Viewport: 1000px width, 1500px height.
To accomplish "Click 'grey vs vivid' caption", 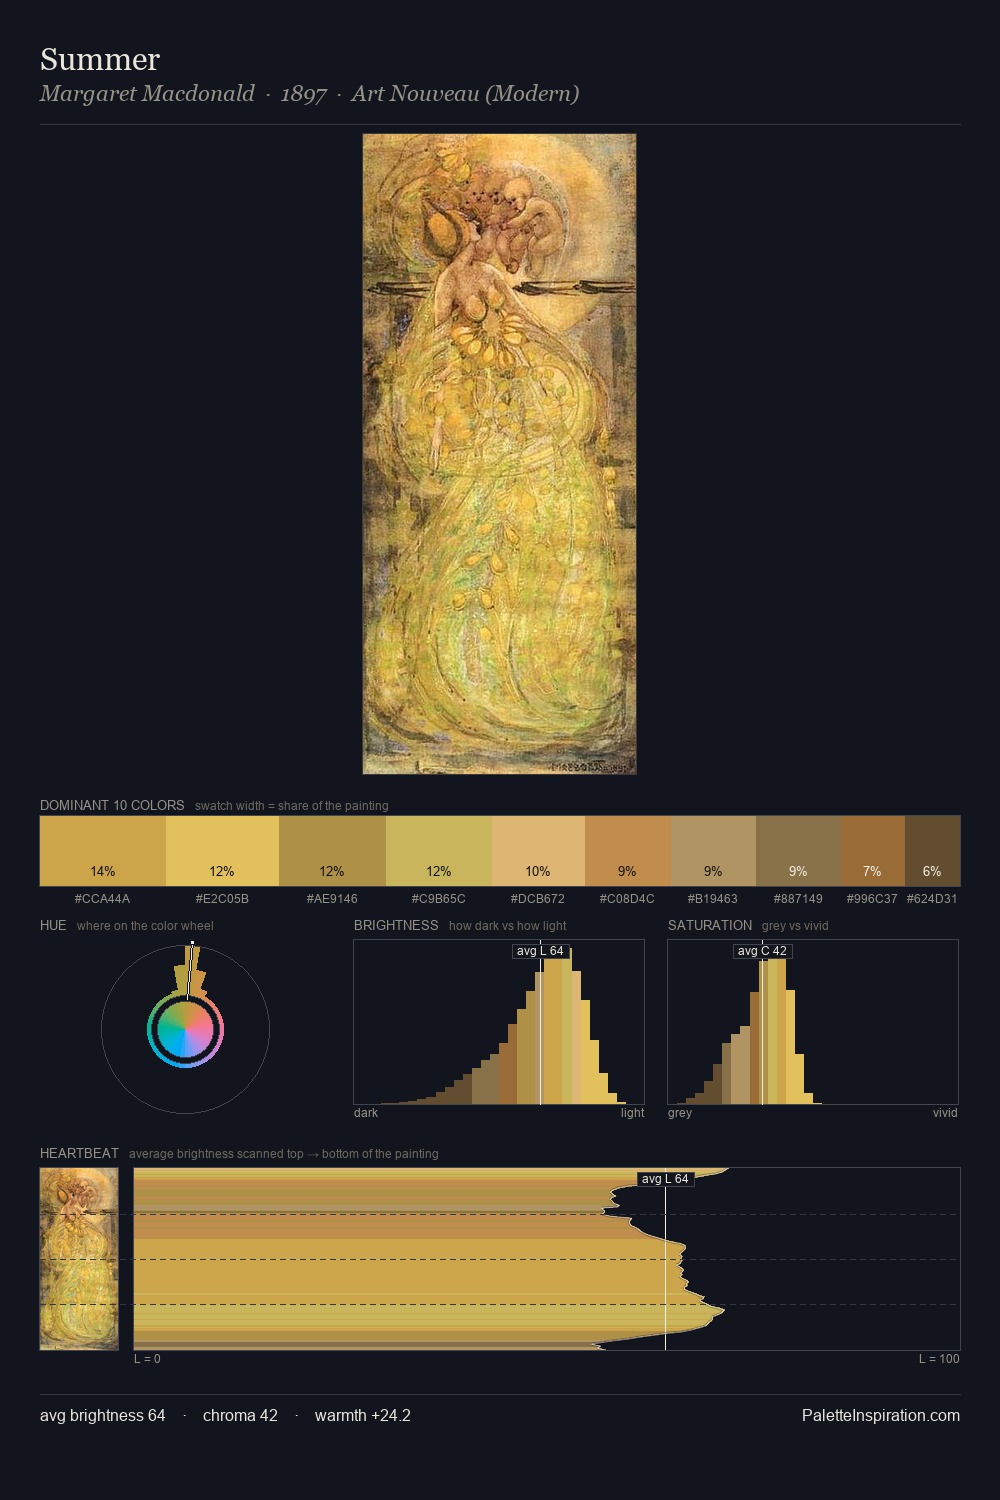I will [x=795, y=926].
